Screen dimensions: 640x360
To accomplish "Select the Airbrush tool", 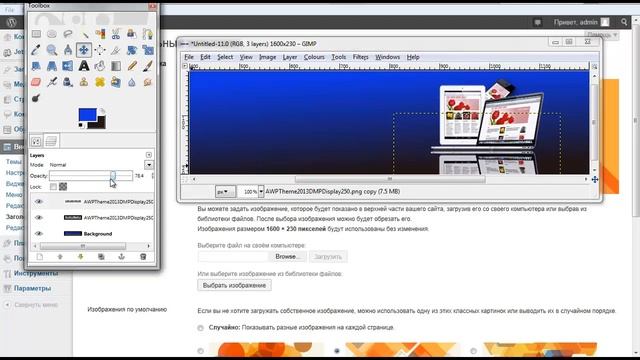I will point(52,82).
